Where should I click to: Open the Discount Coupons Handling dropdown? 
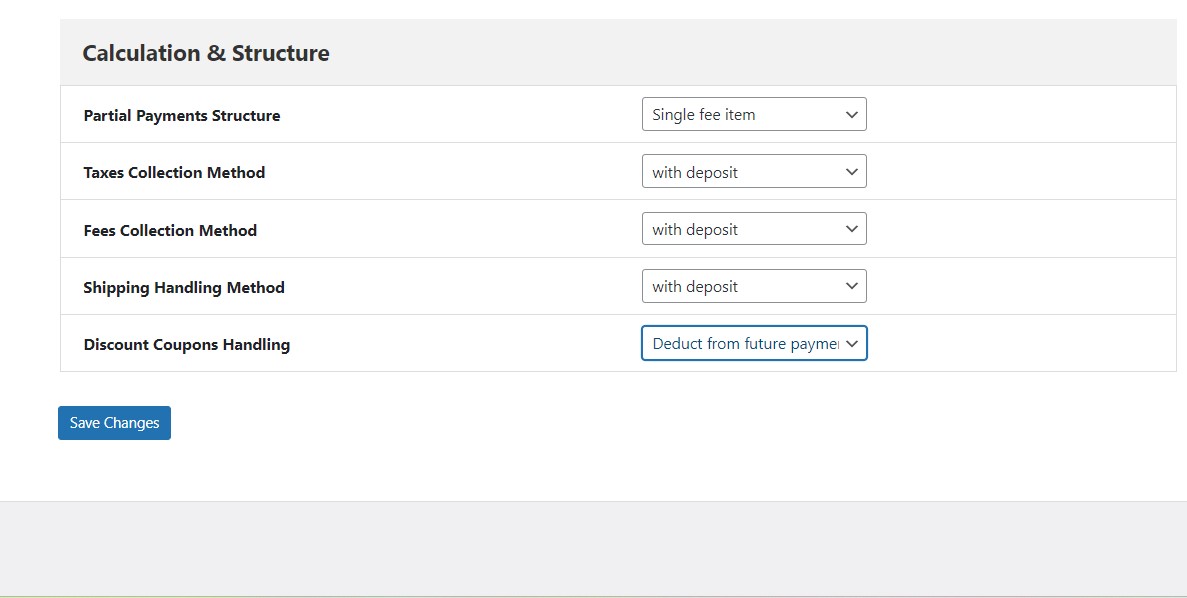[x=754, y=344]
